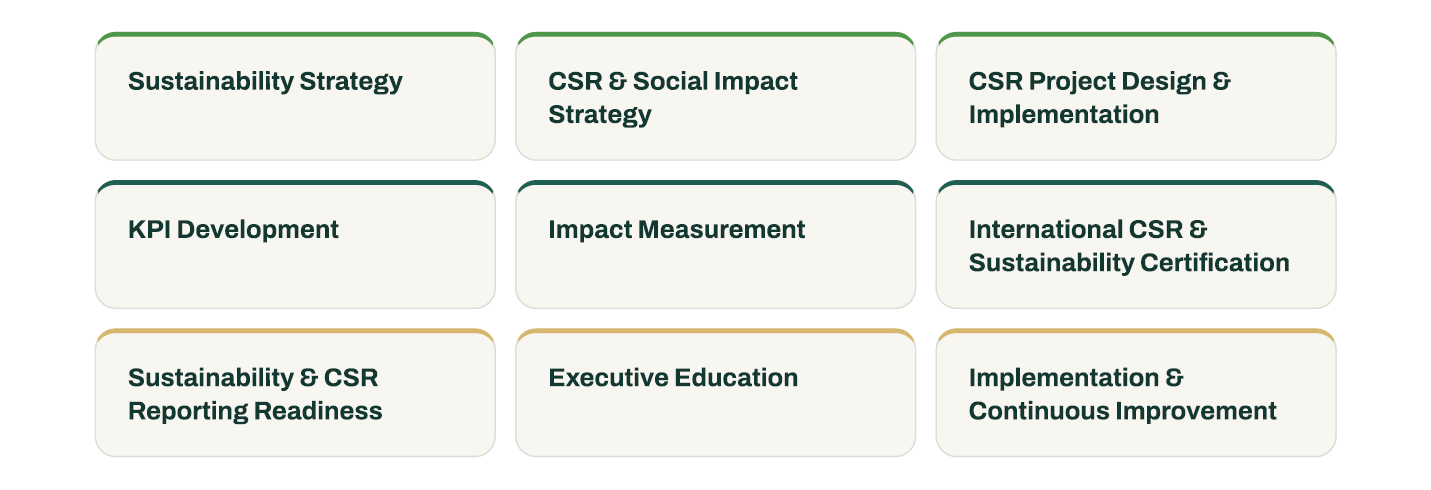Viewport: 1431px width, 490px height.
Task: Click green accent bar above Sustainability Strategy
Action: coord(295,35)
